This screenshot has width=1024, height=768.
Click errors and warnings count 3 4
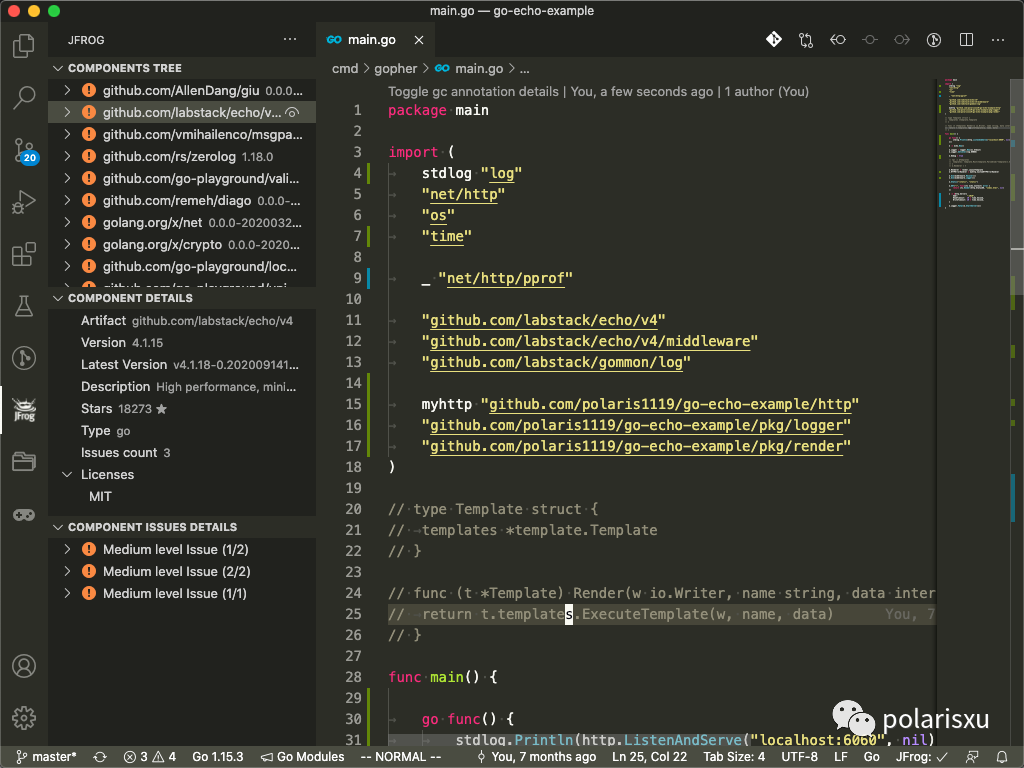tap(150, 757)
